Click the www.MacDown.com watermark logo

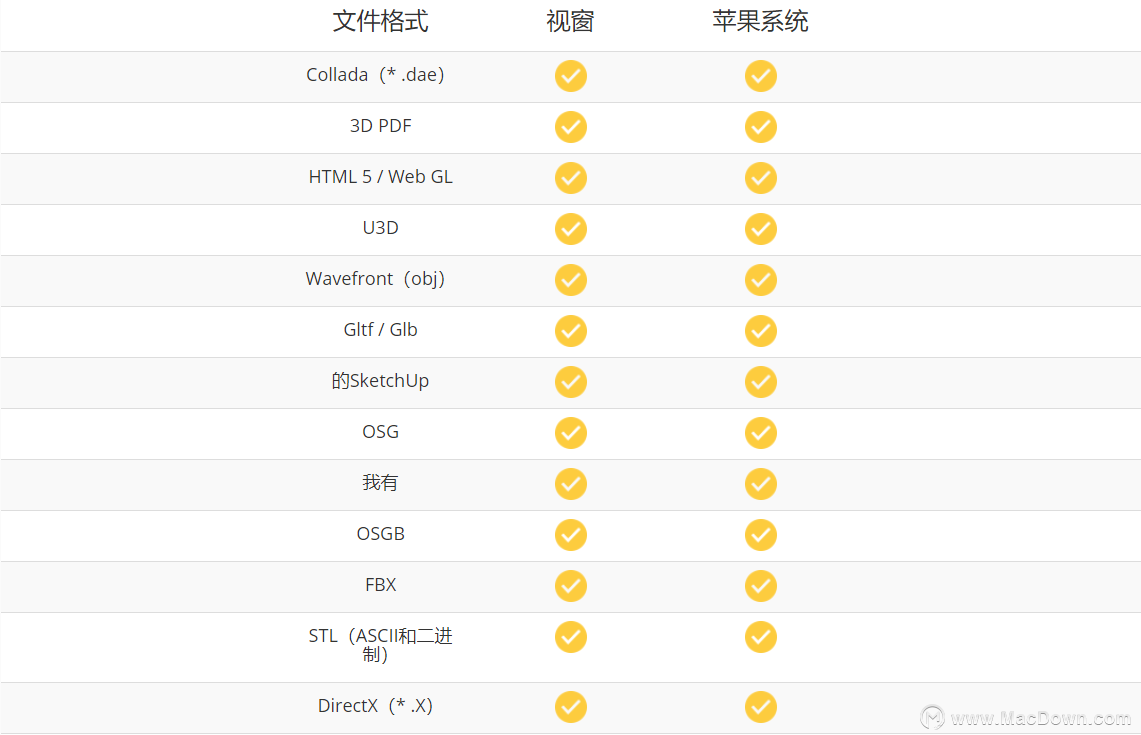(933, 717)
